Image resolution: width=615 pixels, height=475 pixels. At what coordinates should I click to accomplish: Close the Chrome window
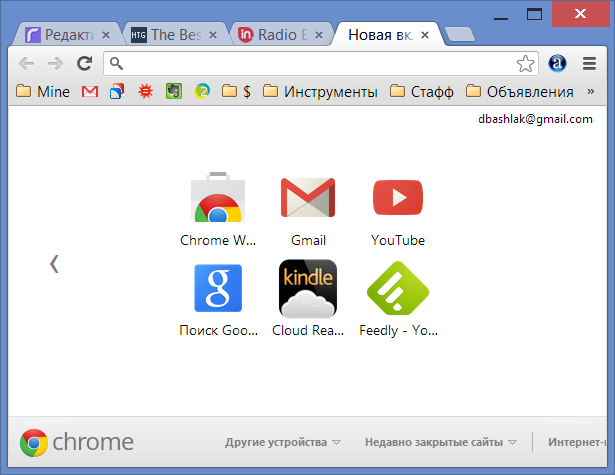581,14
